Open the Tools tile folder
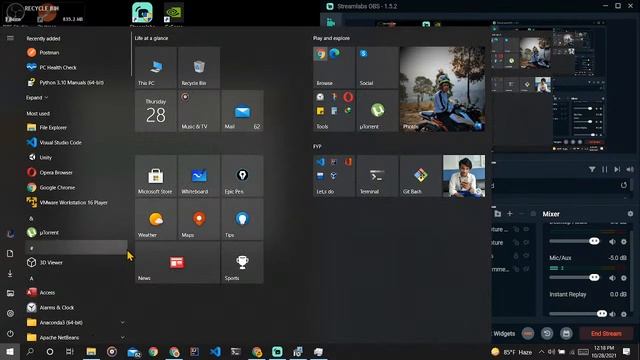This screenshot has width=640, height=360. tap(334, 111)
